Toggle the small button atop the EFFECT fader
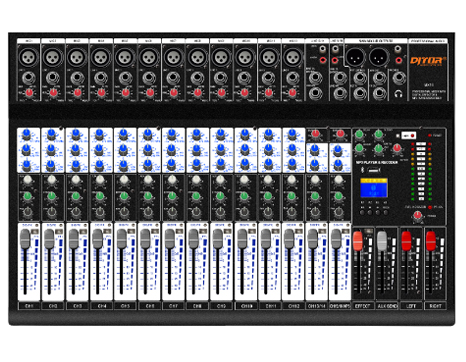This screenshot has height=362, width=466. pos(368,231)
